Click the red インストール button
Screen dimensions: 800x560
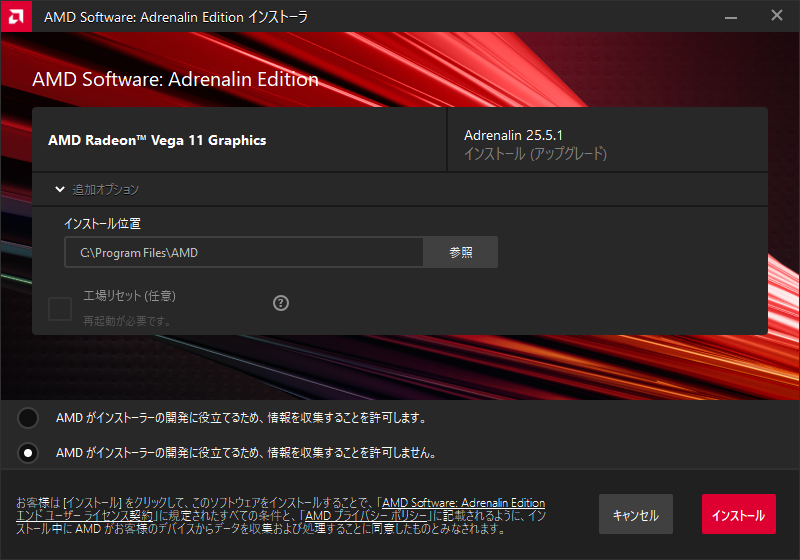click(x=739, y=514)
